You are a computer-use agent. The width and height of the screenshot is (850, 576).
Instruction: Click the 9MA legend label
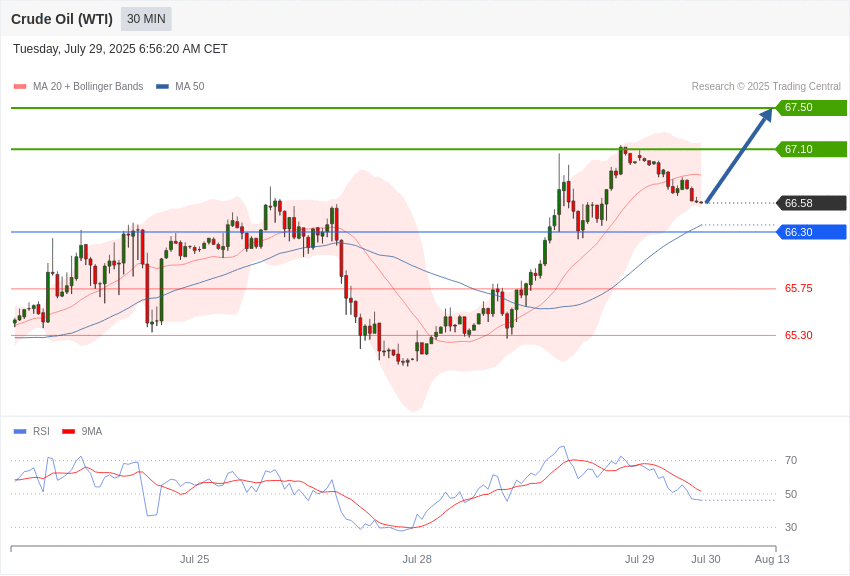tap(92, 431)
